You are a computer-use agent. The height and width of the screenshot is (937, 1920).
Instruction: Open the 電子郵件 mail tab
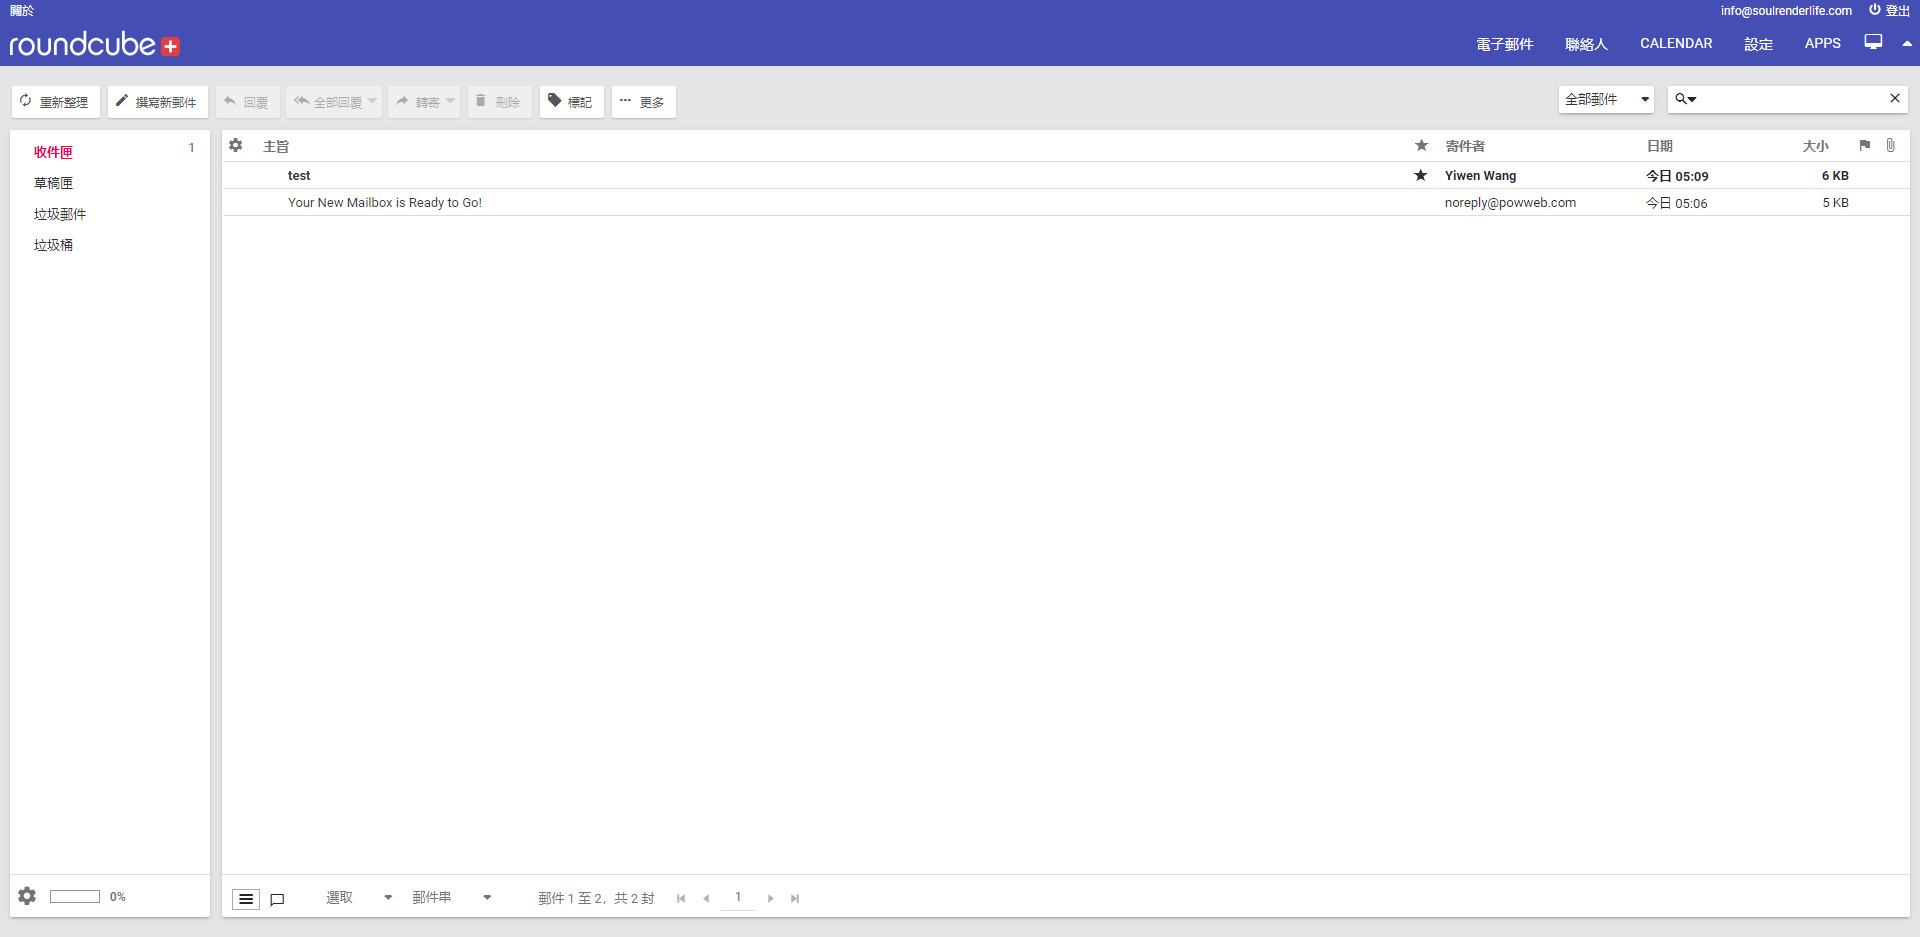pos(1505,44)
